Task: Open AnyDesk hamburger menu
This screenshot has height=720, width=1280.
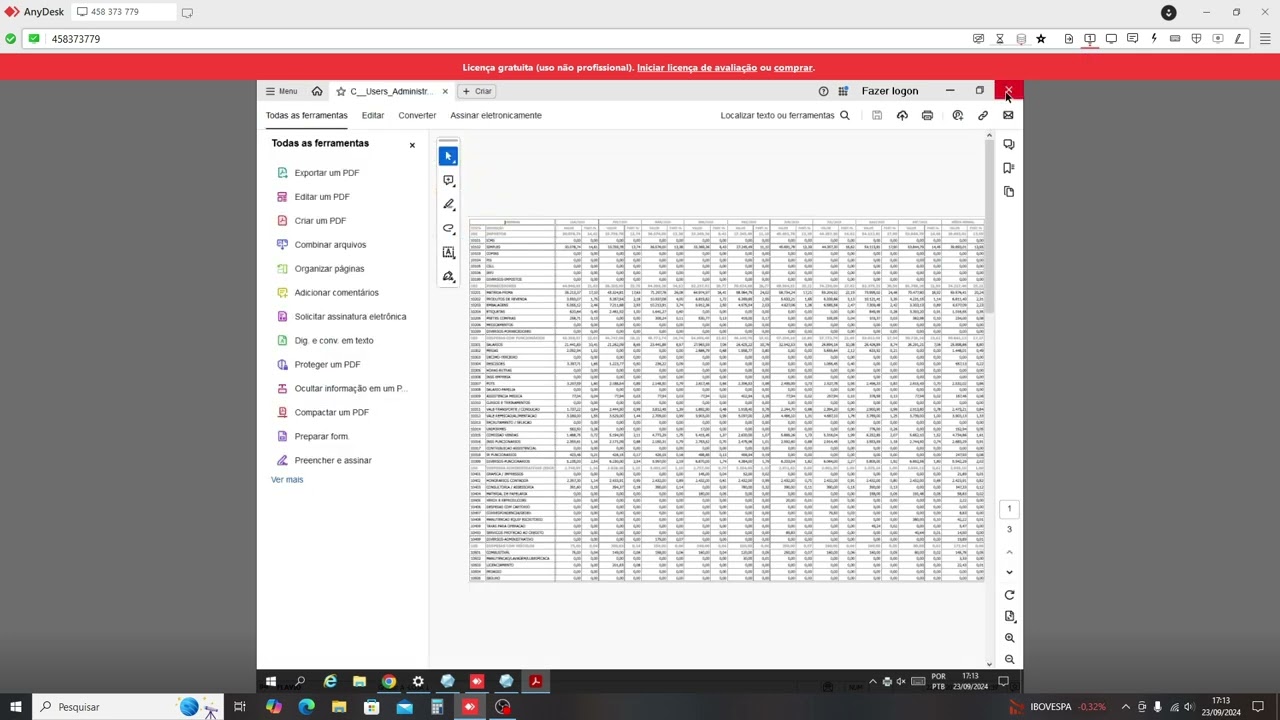Action: 1265,39
